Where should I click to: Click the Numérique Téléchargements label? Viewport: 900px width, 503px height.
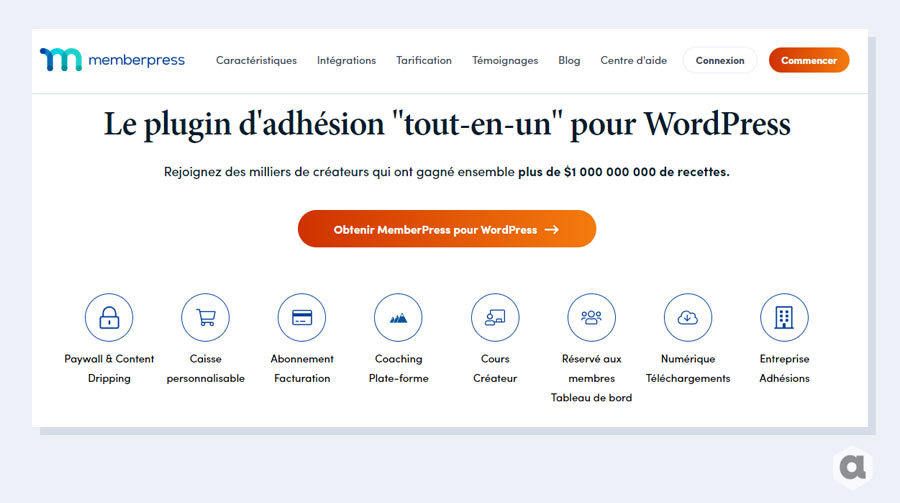click(688, 369)
